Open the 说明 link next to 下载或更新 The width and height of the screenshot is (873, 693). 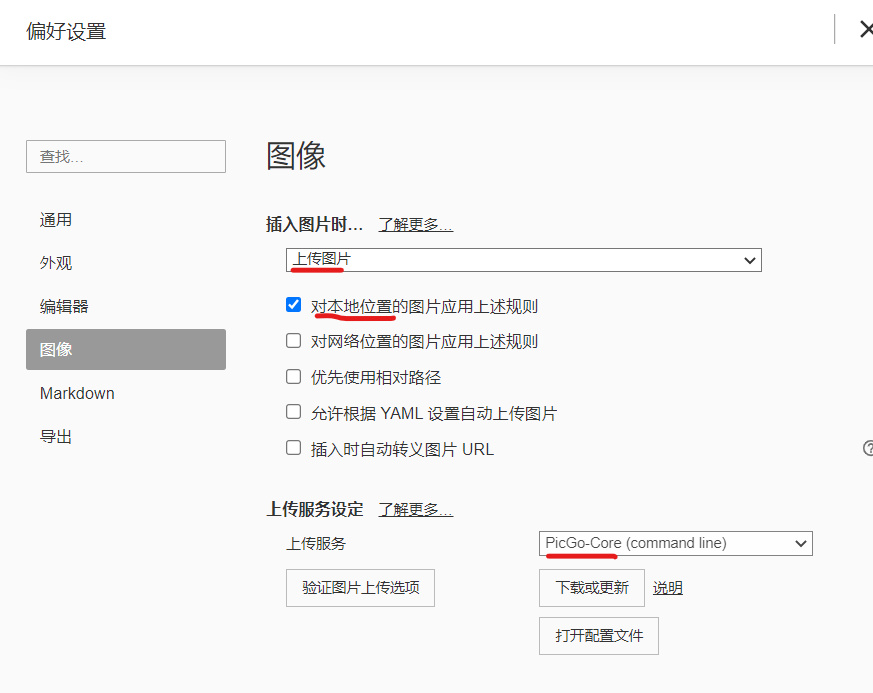click(667, 587)
